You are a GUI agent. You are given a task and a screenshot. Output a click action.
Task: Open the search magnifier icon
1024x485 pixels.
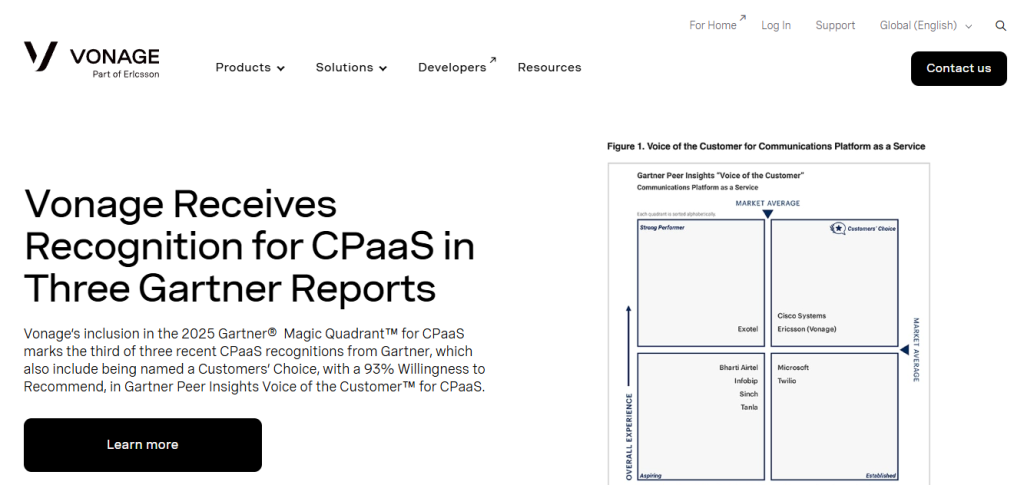click(x=1001, y=26)
